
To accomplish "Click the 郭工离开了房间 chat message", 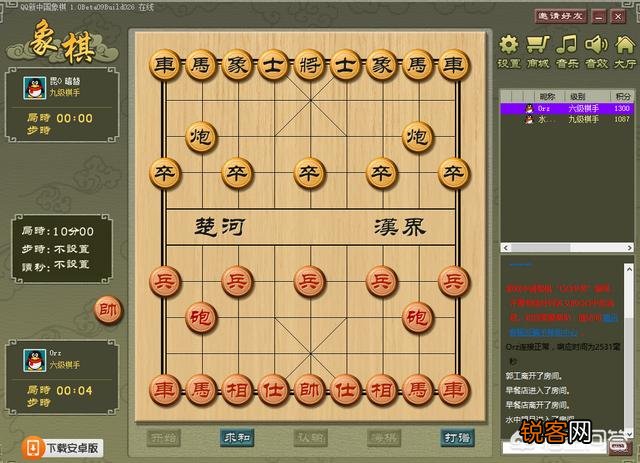I will pos(534,376).
